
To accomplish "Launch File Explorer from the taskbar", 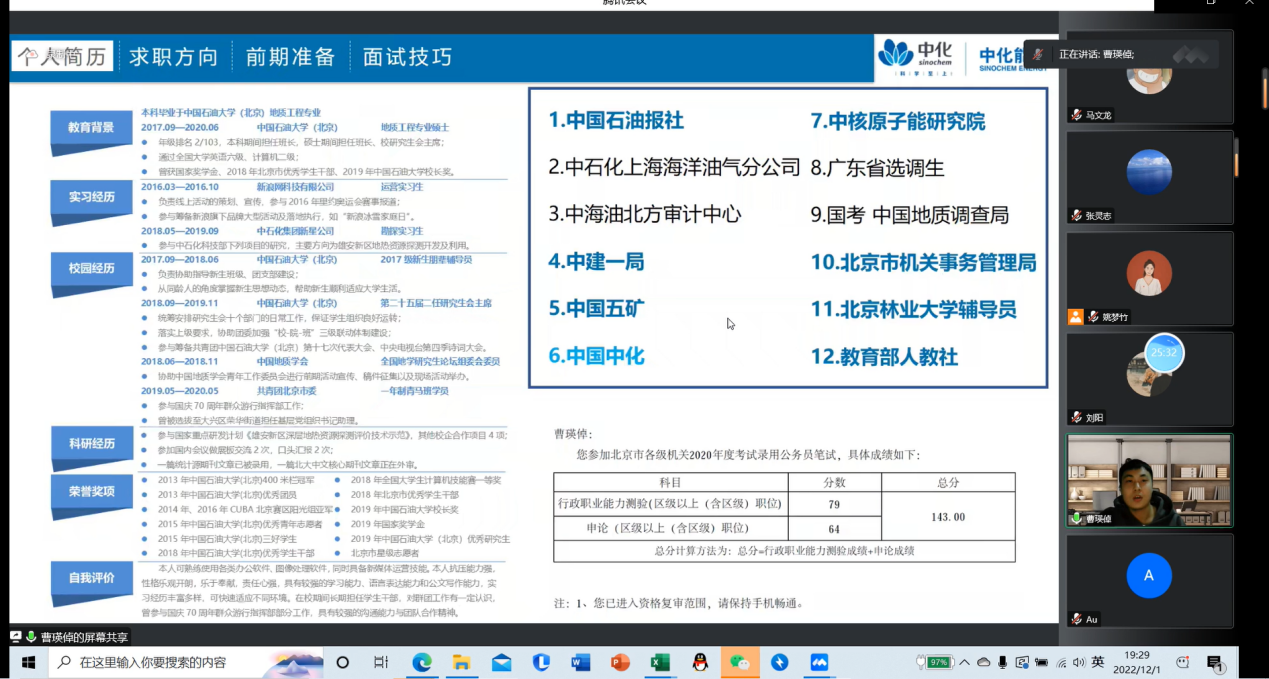I will 461,662.
